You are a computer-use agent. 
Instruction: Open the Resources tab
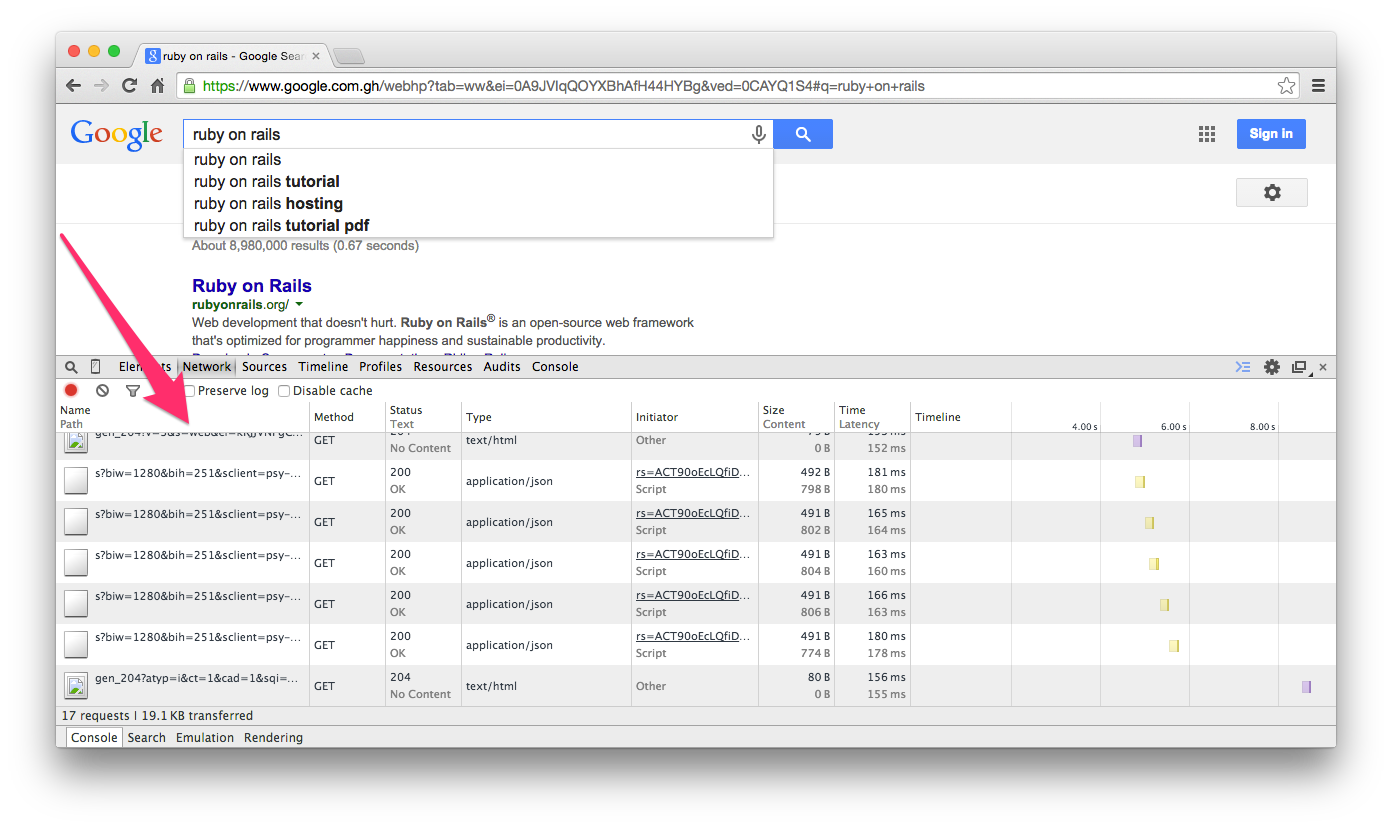click(x=443, y=367)
